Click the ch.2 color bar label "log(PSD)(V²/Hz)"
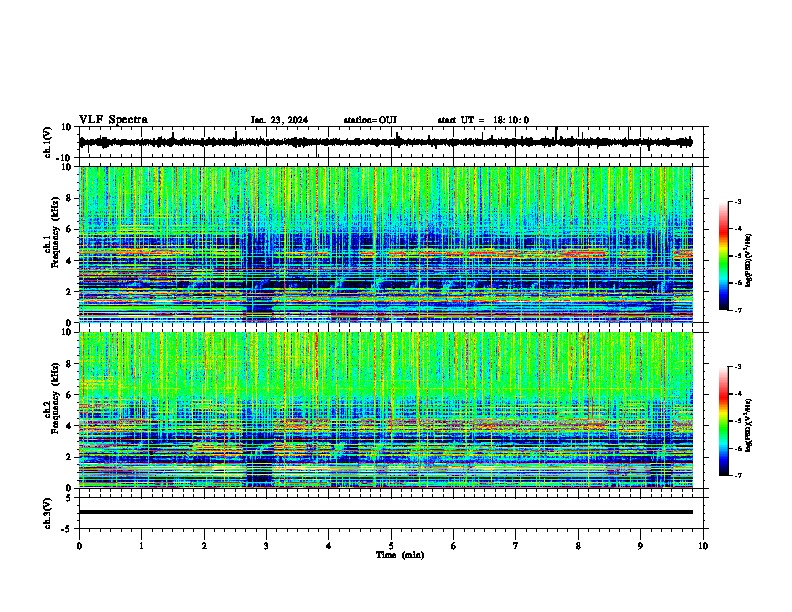This screenshot has width=792, height=612. pos(749,426)
